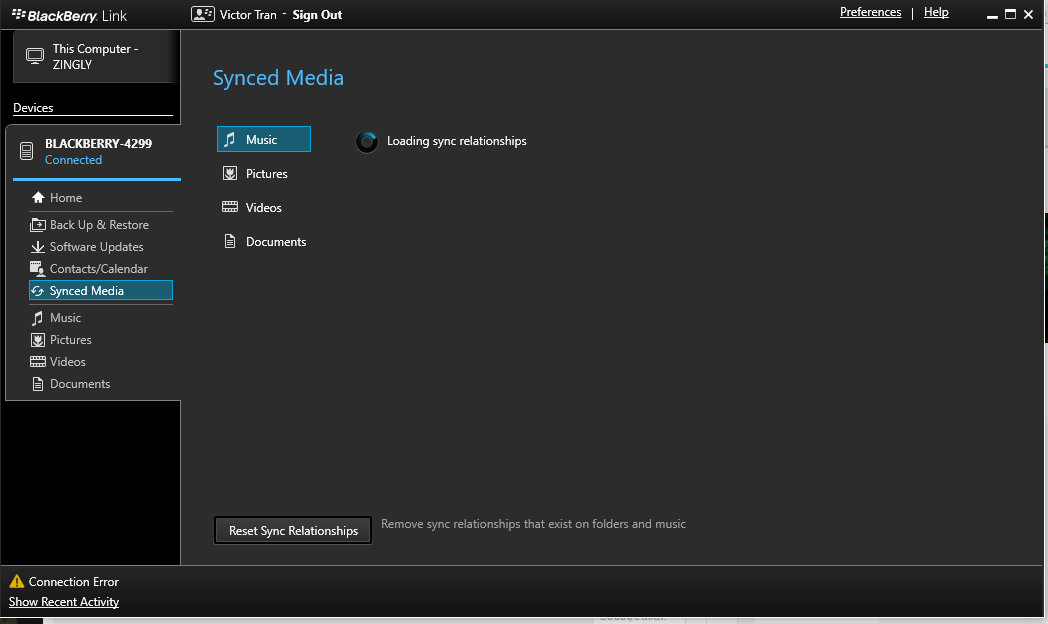Open Videos under the device sidebar
1048x624 pixels.
[x=101, y=362]
